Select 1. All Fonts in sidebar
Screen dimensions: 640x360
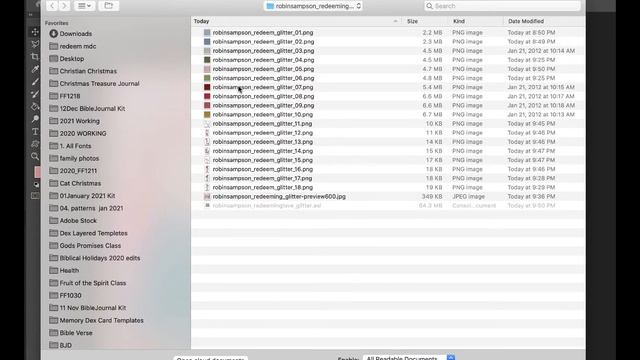tap(76, 146)
